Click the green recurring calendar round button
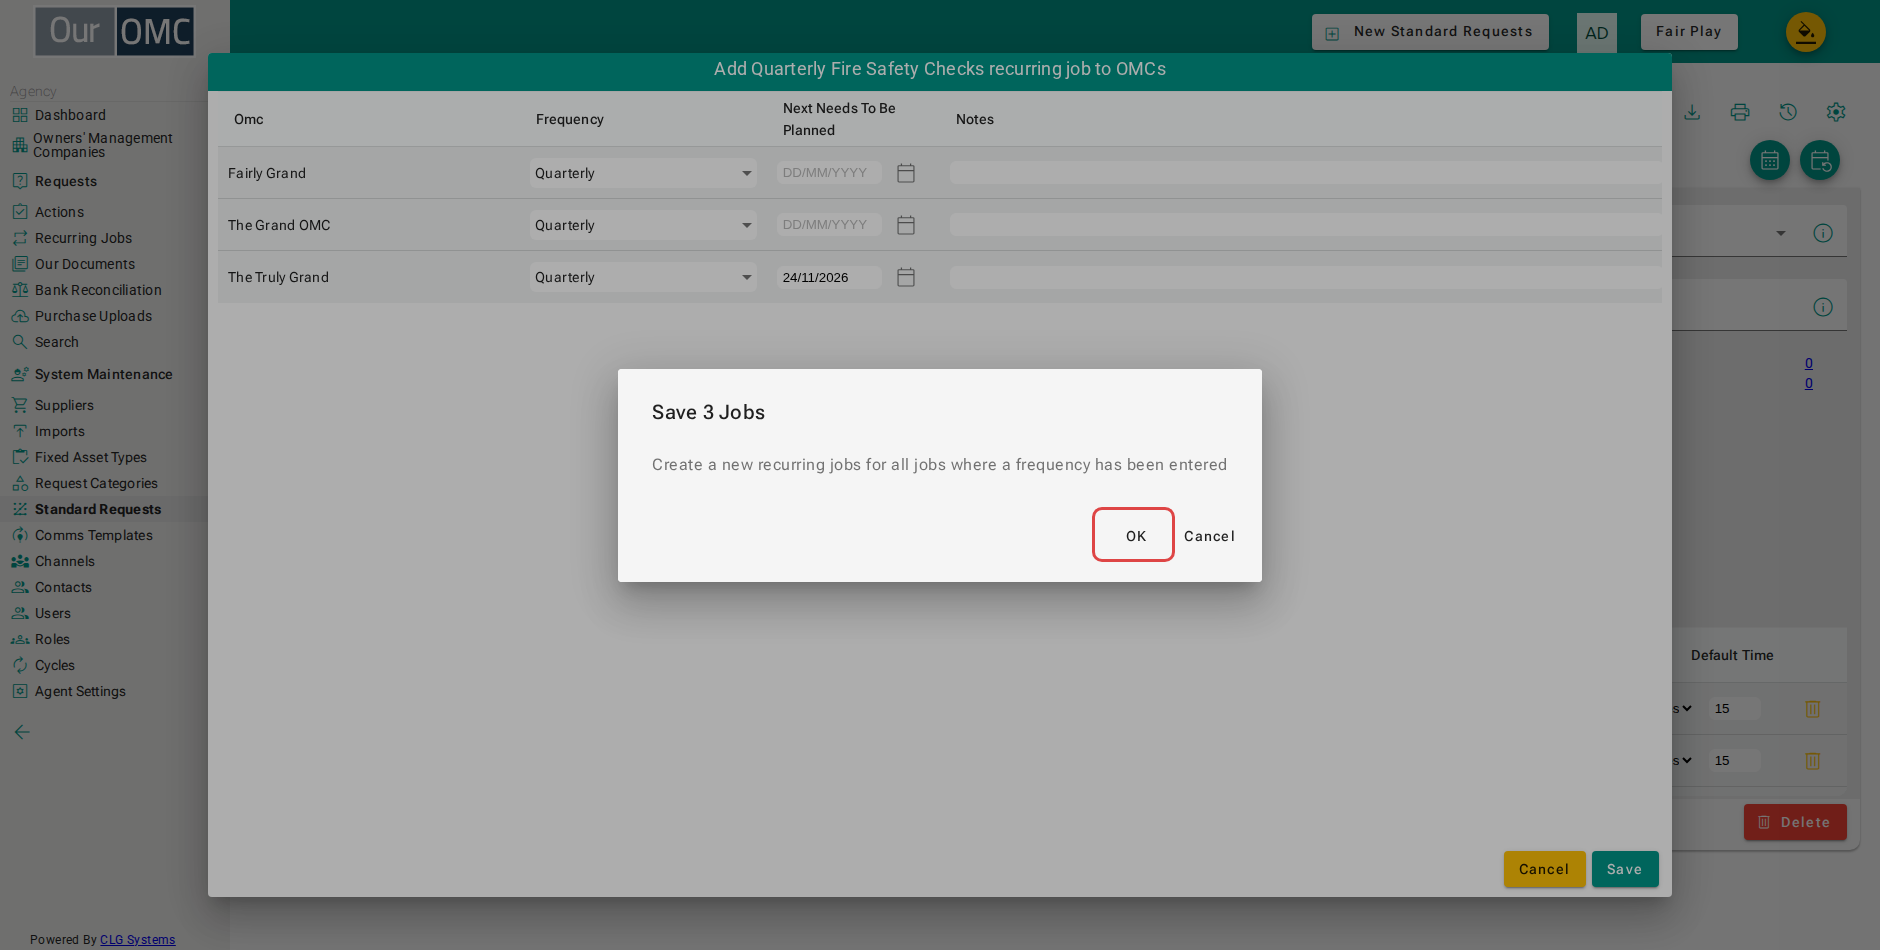This screenshot has width=1880, height=950. pyautogui.click(x=1820, y=160)
